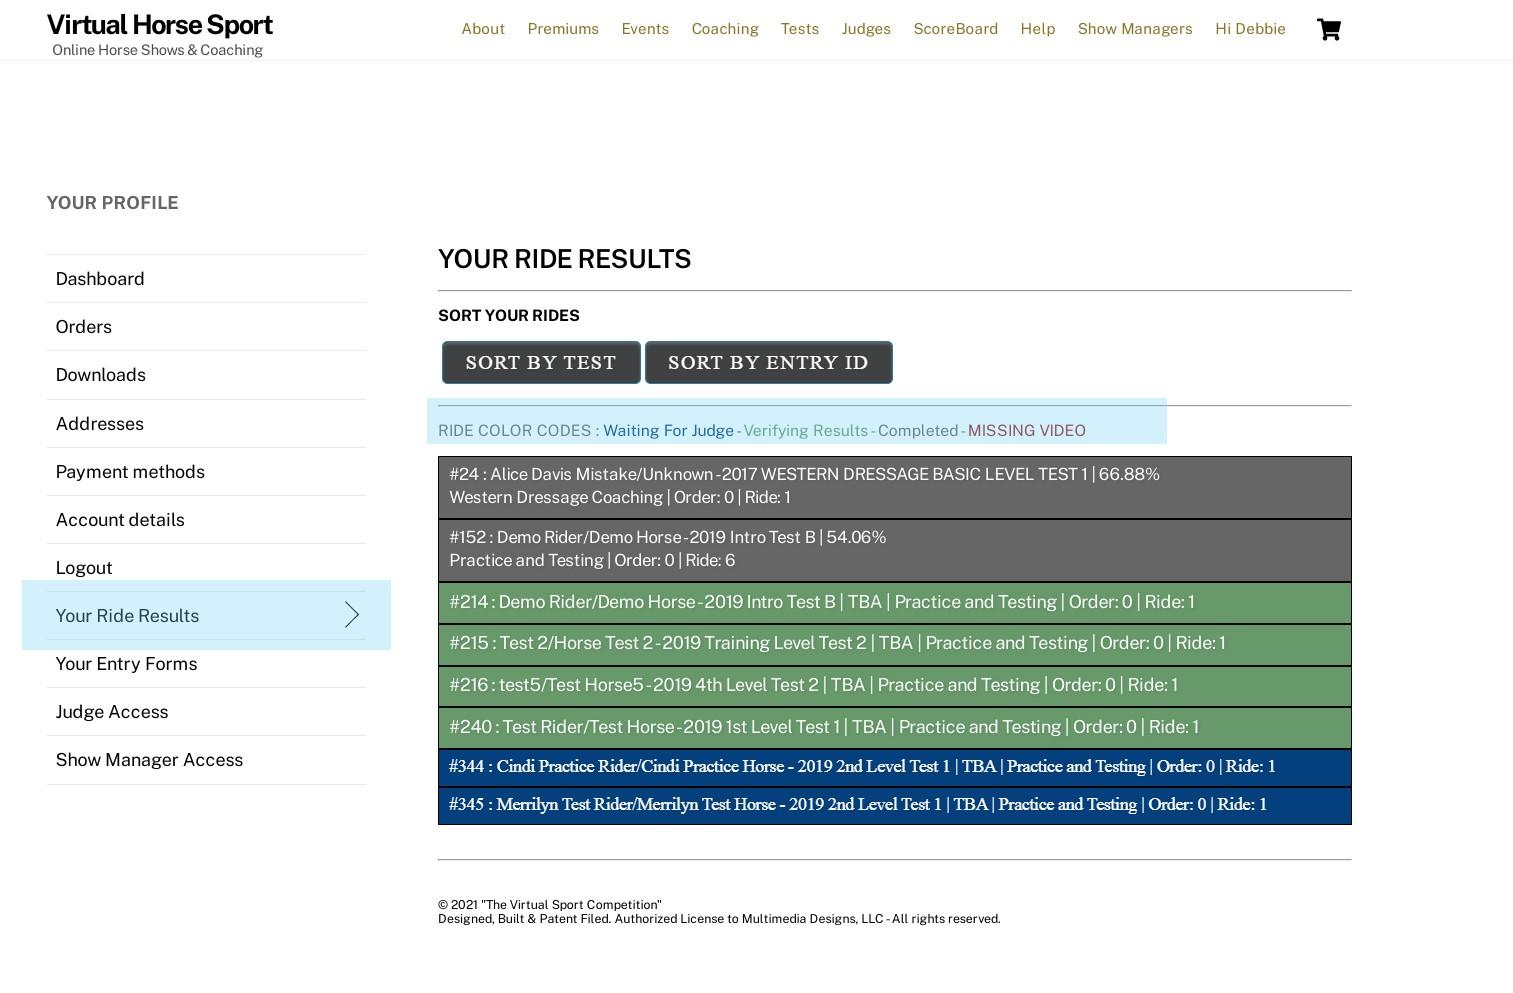
Task: Click the Virtual Horse Sport site title
Action: 159,25
